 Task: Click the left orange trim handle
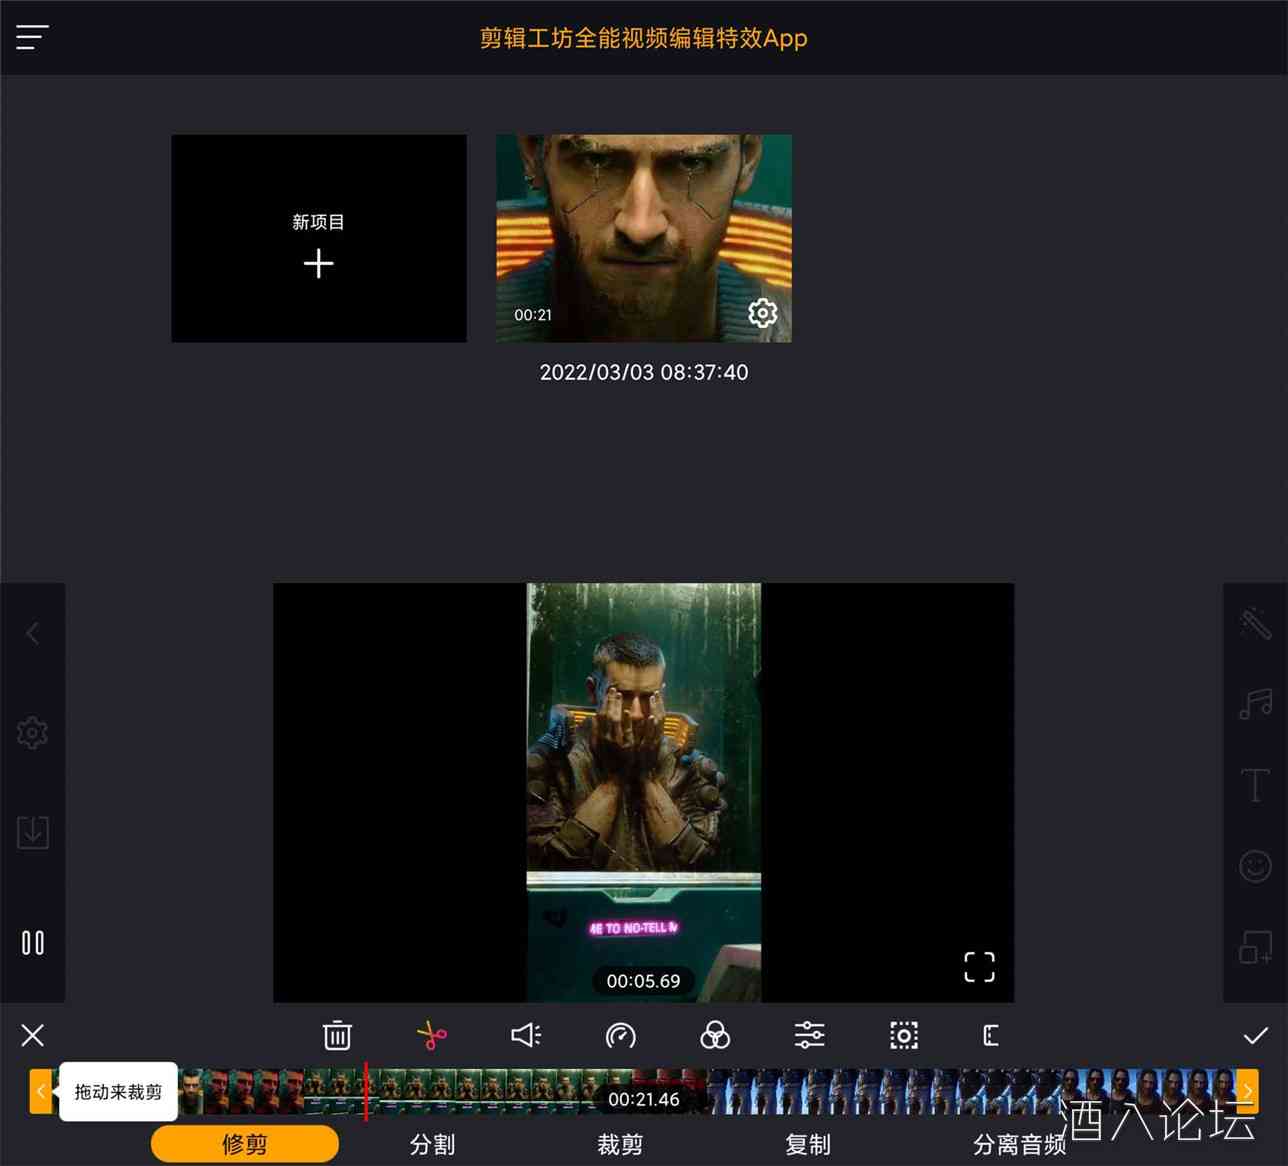point(40,1091)
